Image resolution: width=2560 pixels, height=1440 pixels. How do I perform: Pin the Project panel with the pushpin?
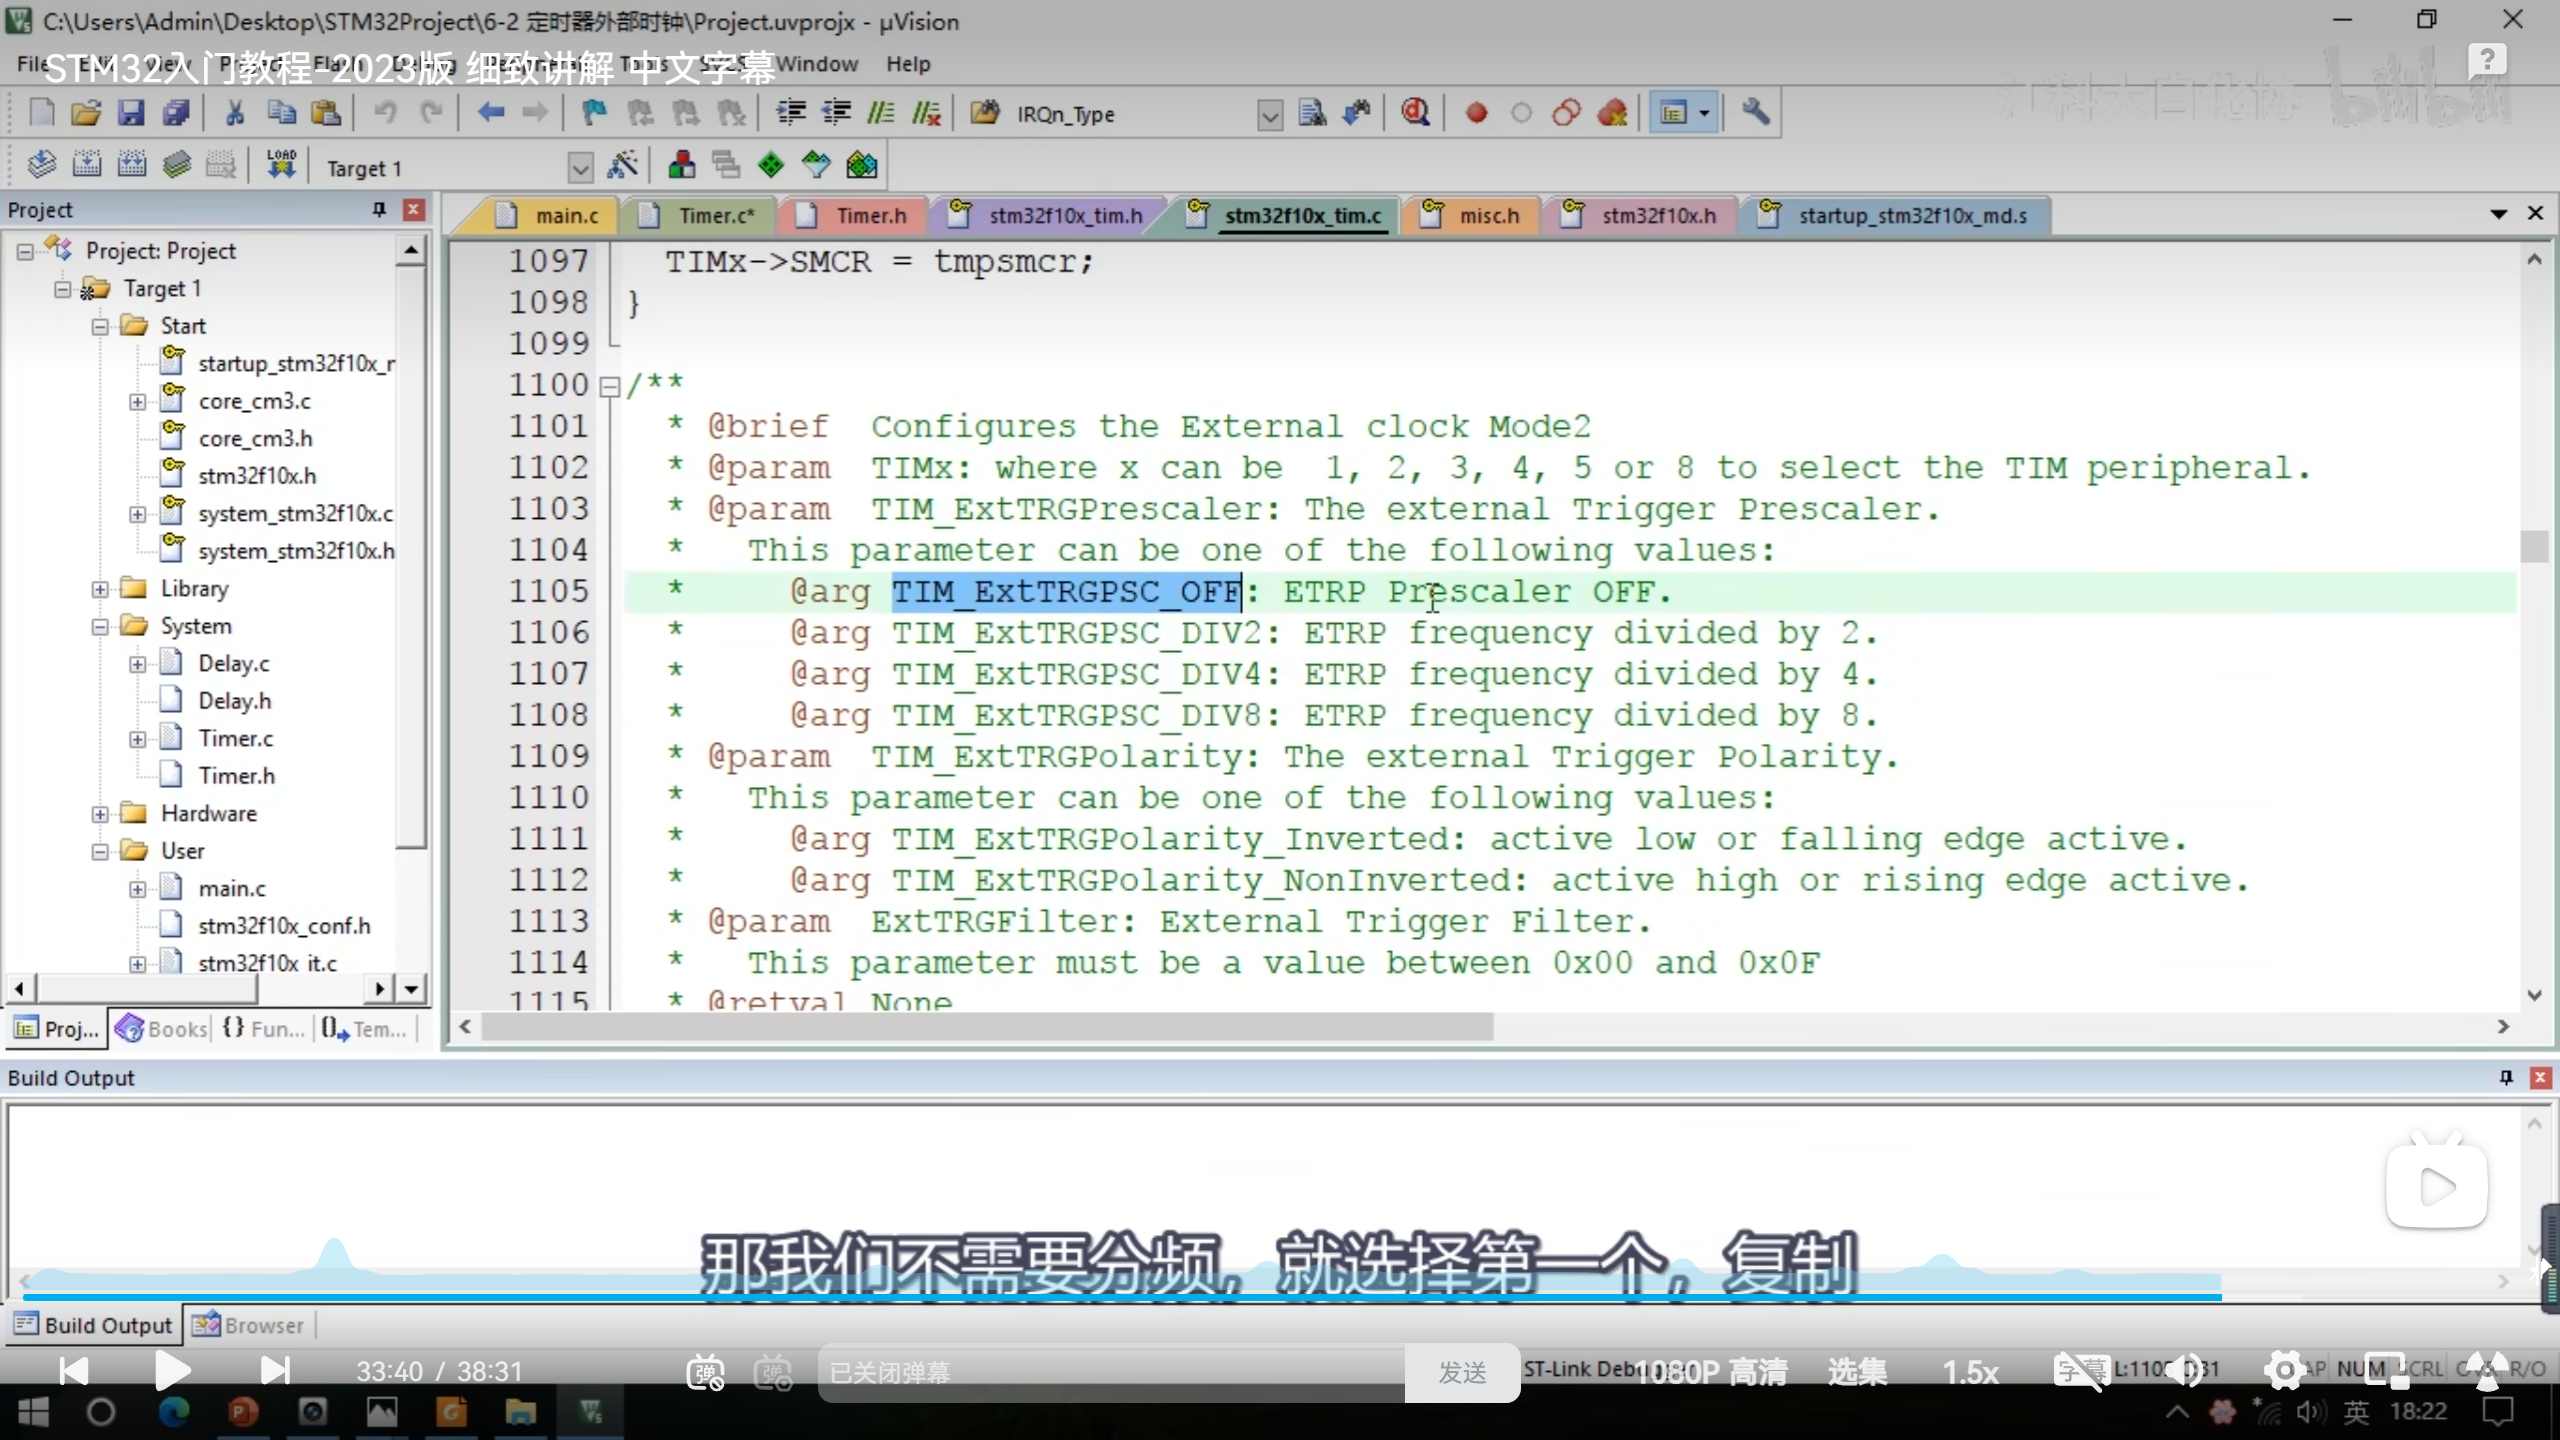[379, 209]
